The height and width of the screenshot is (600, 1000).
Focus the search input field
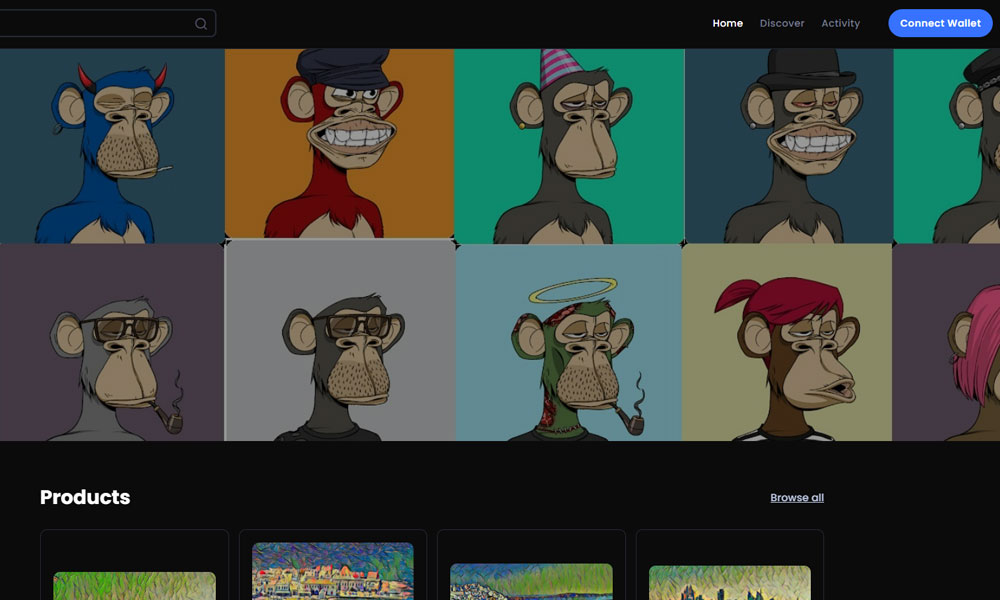pos(107,23)
